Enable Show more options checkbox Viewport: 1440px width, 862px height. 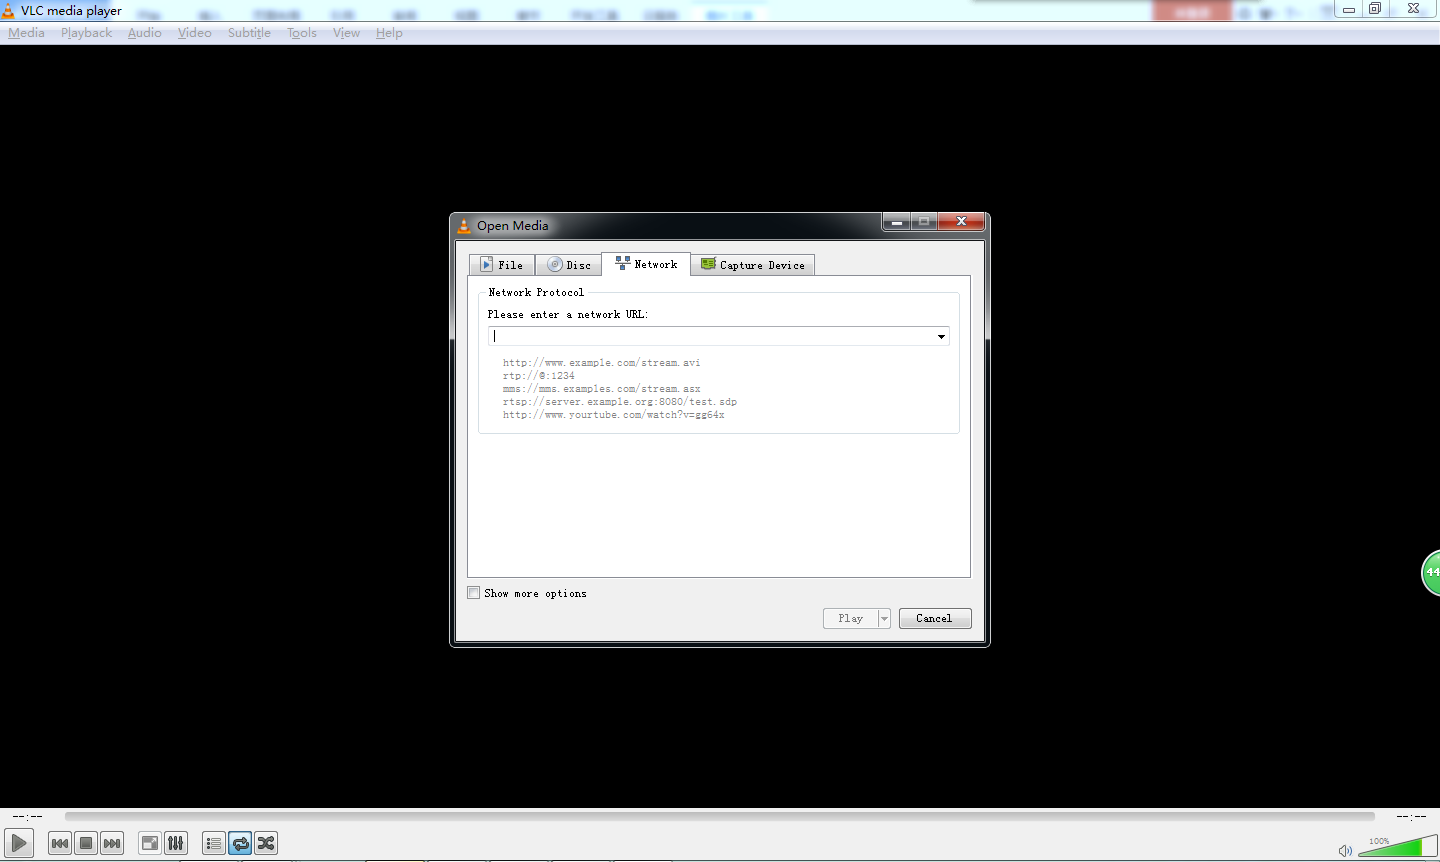pos(474,593)
